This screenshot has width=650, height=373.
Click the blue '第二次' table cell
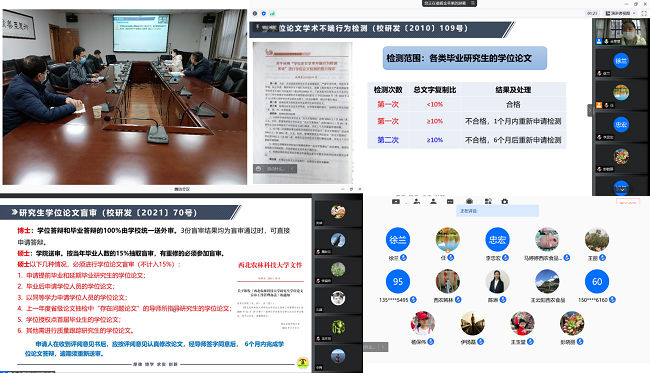388,140
